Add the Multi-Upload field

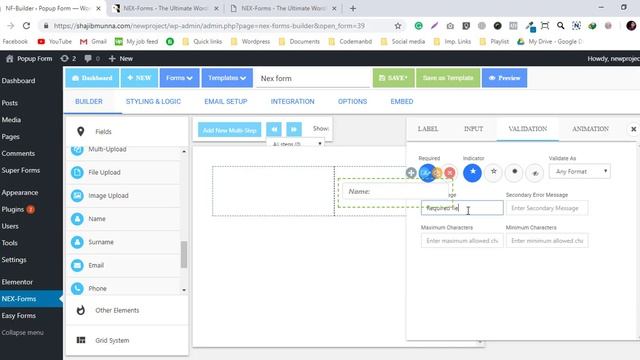point(122,149)
